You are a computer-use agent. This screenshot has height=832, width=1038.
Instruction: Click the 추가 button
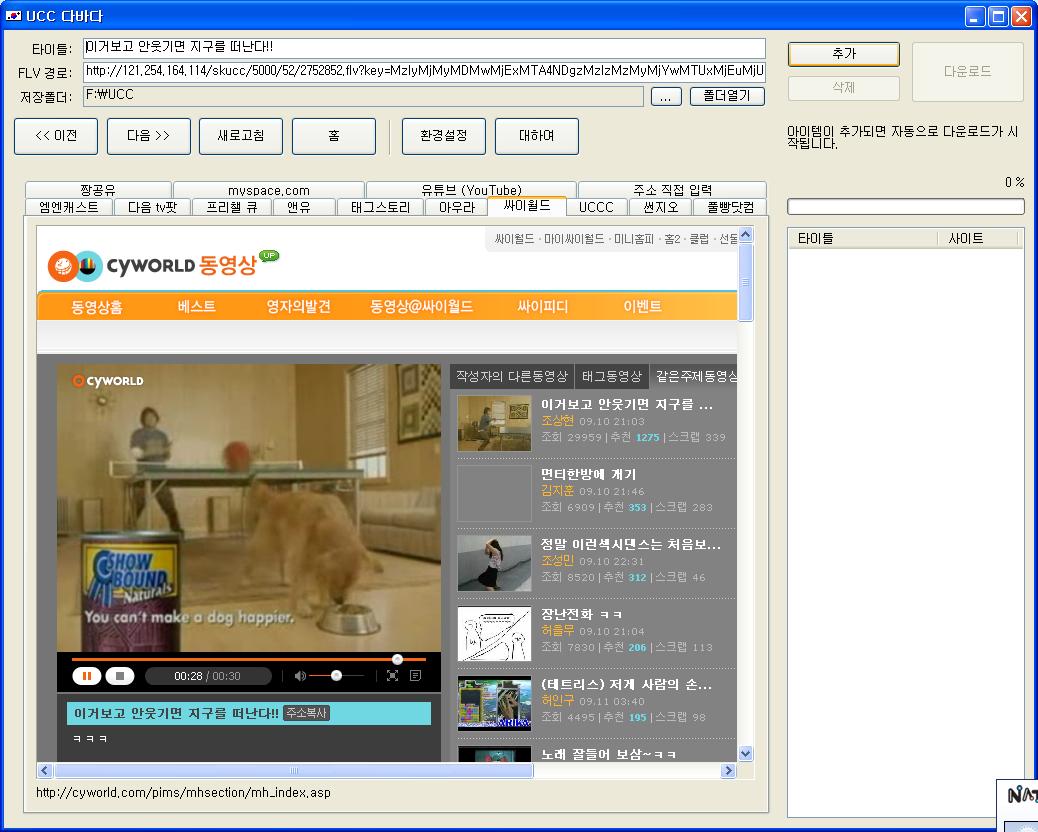coord(844,54)
